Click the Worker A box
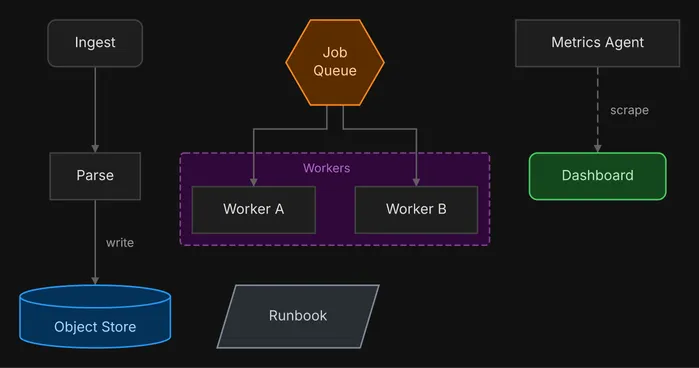Screen dimensions: 699x368 click(x=254, y=210)
